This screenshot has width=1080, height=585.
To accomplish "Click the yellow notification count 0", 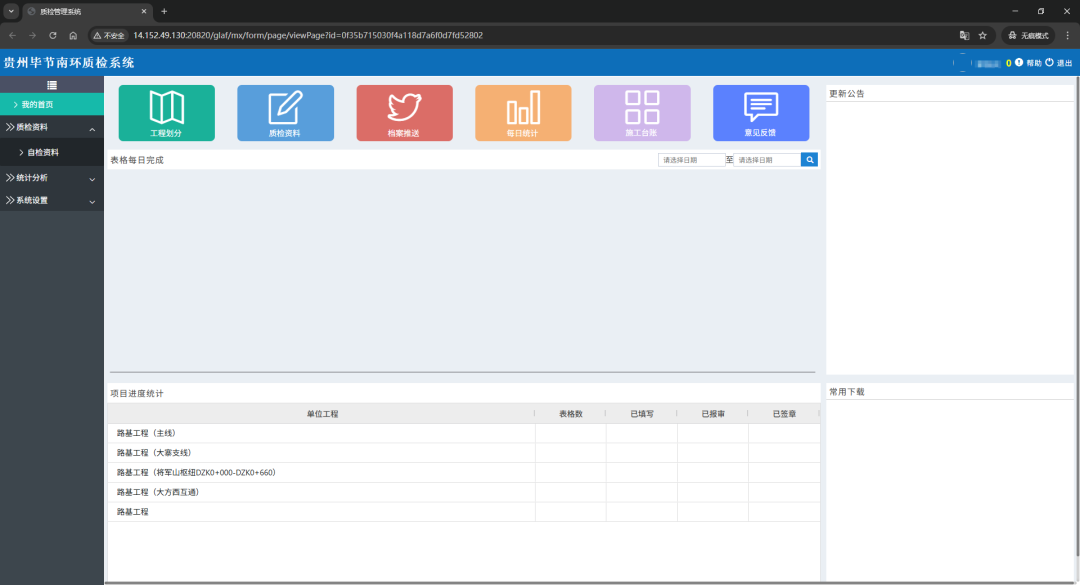I will [x=1008, y=63].
